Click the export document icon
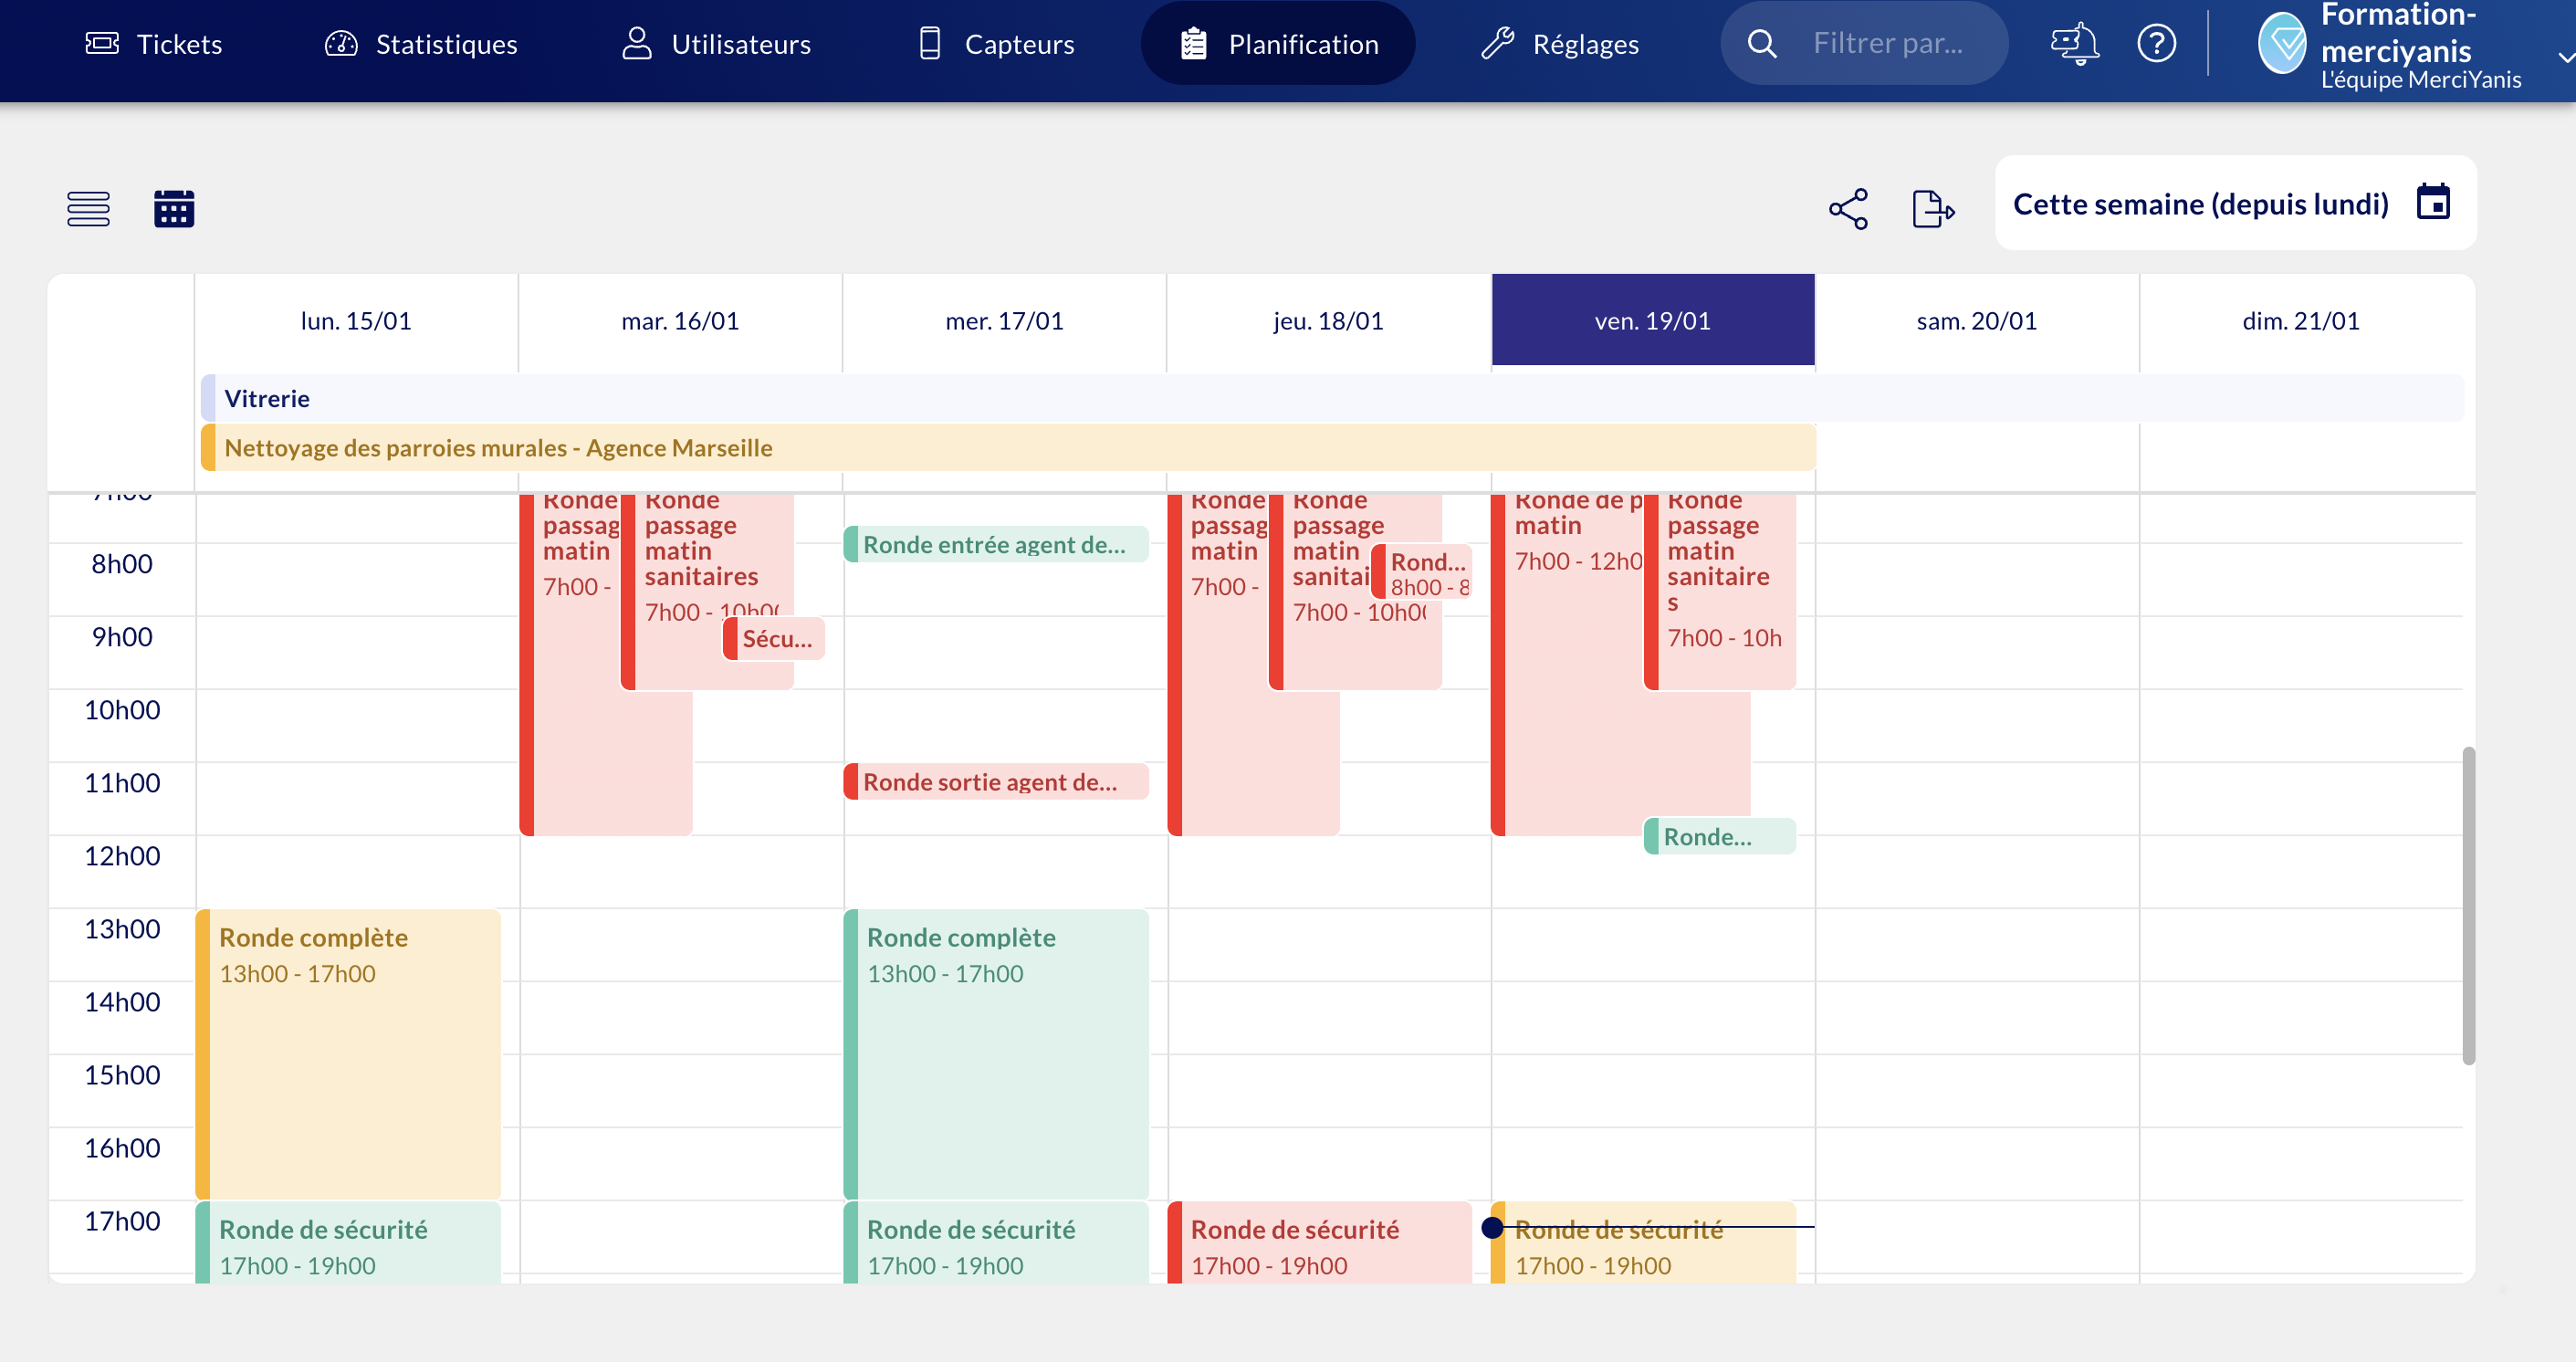The image size is (2576, 1362). pos(1932,208)
